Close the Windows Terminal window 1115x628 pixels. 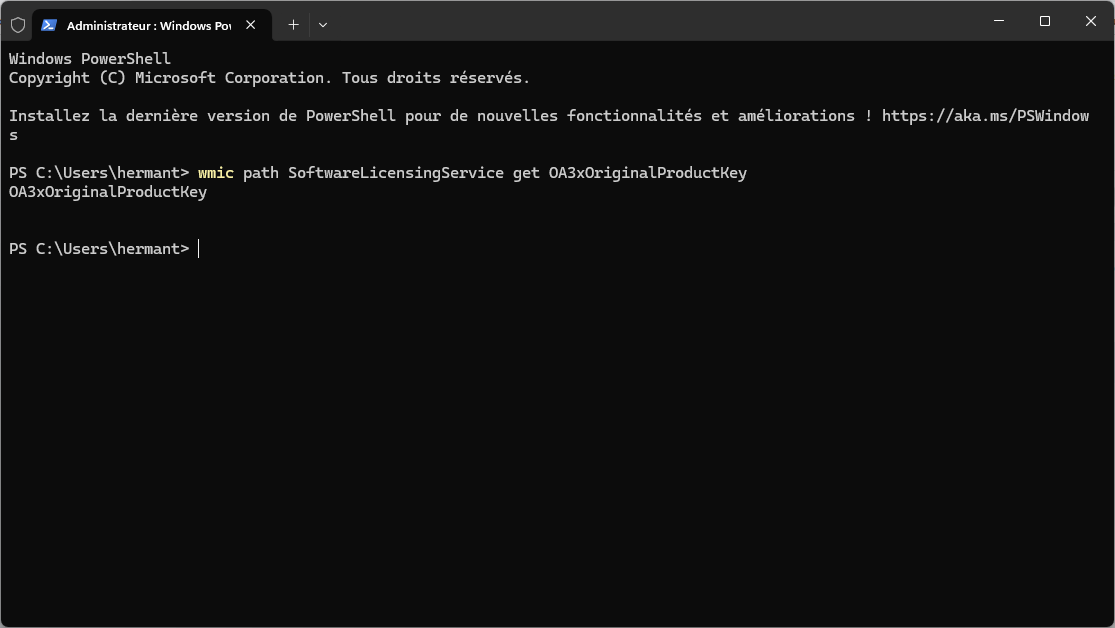point(1090,21)
